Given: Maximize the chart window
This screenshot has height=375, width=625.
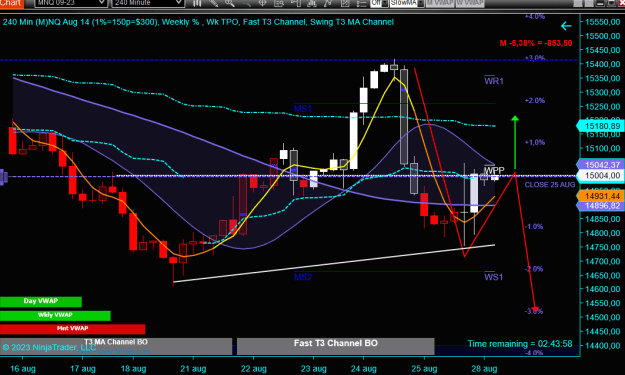Looking at the screenshot, I should coord(611,3).
